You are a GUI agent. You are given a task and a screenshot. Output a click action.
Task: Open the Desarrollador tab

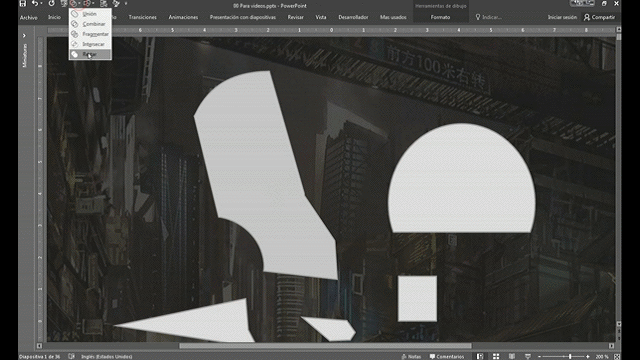pyautogui.click(x=353, y=17)
